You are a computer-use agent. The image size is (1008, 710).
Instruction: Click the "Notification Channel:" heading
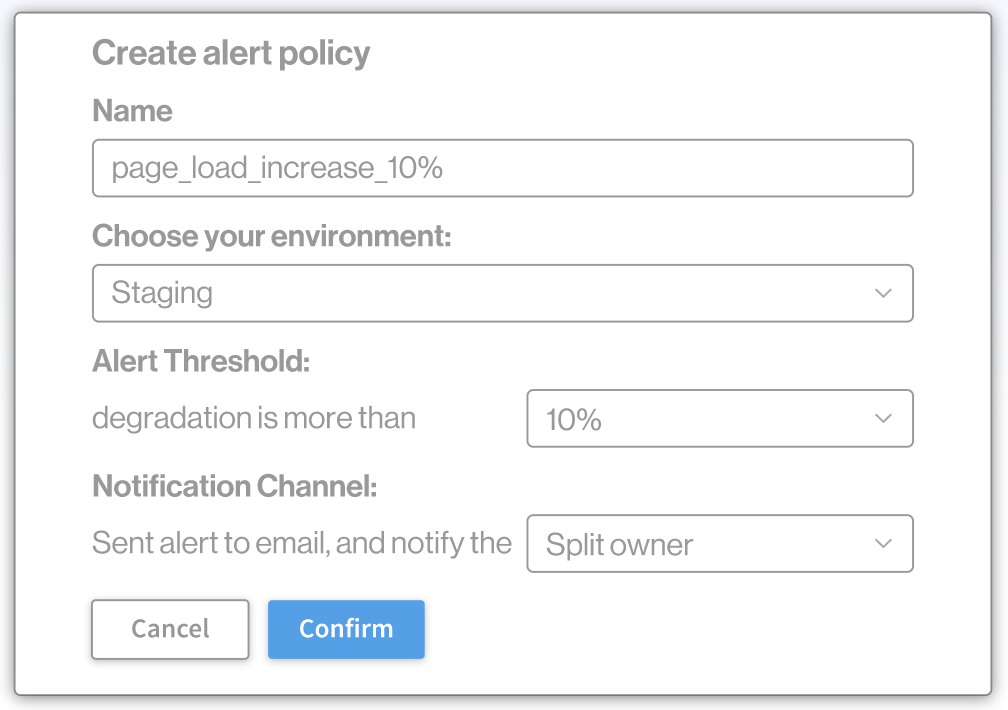click(x=235, y=486)
